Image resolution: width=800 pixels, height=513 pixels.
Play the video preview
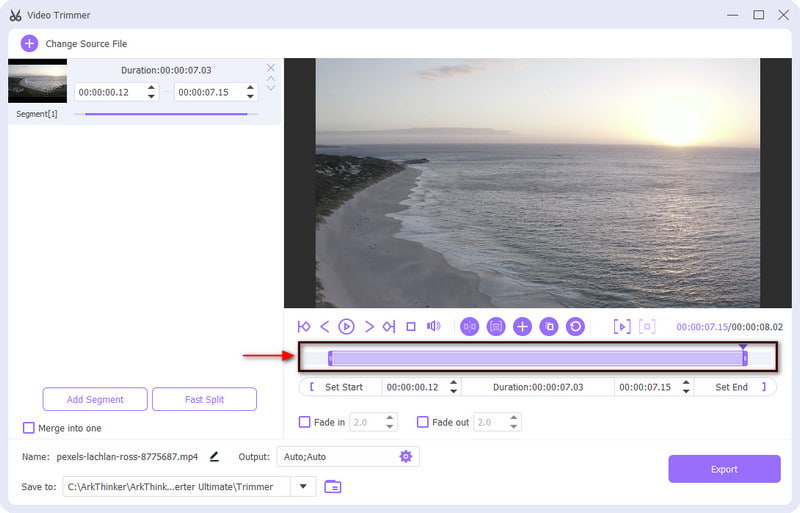(346, 326)
